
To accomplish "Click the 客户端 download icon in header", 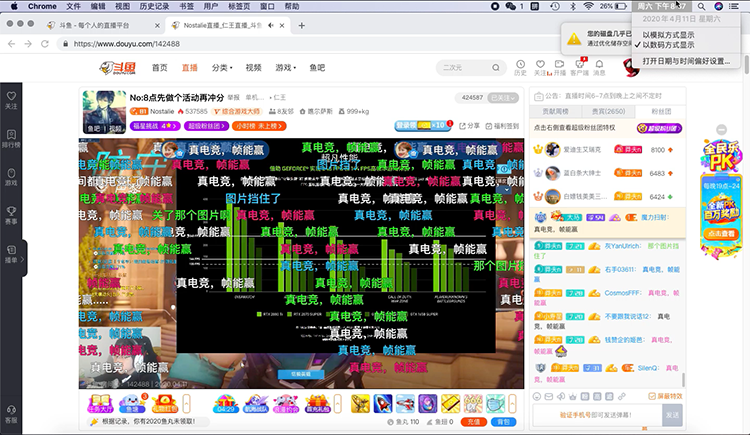I will pos(580,67).
